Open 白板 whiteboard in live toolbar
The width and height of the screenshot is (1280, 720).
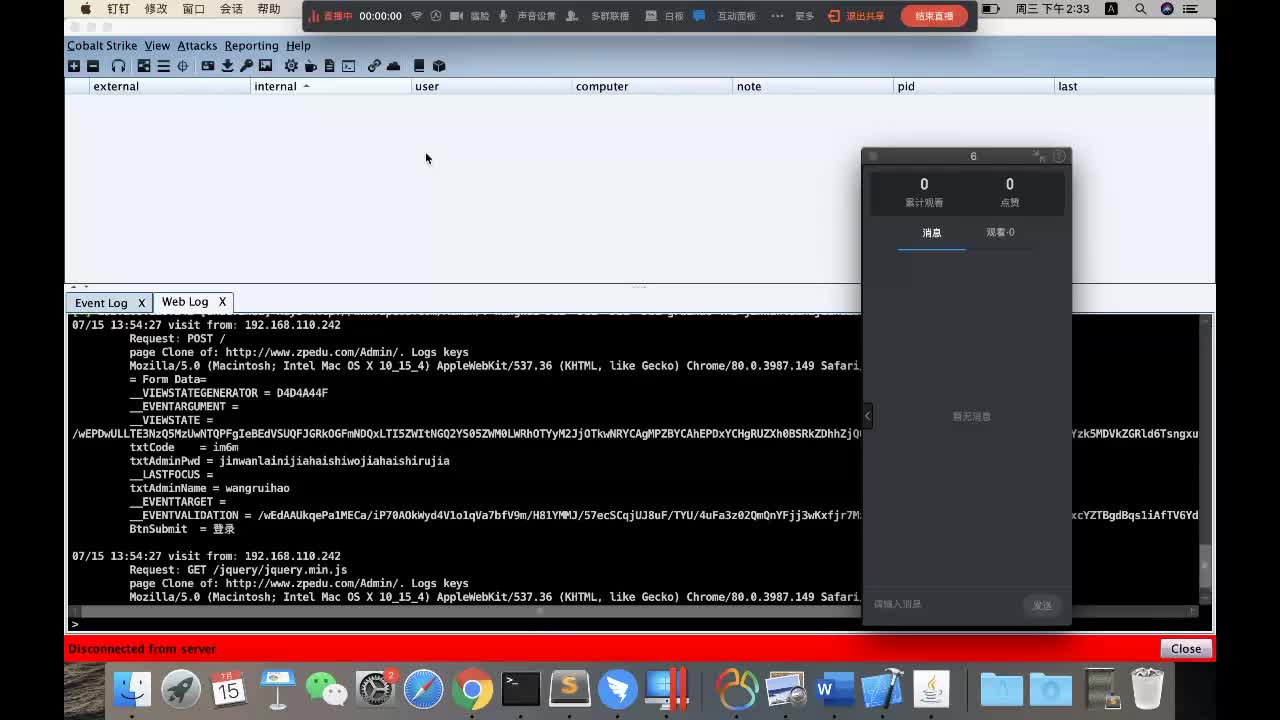[x=665, y=16]
